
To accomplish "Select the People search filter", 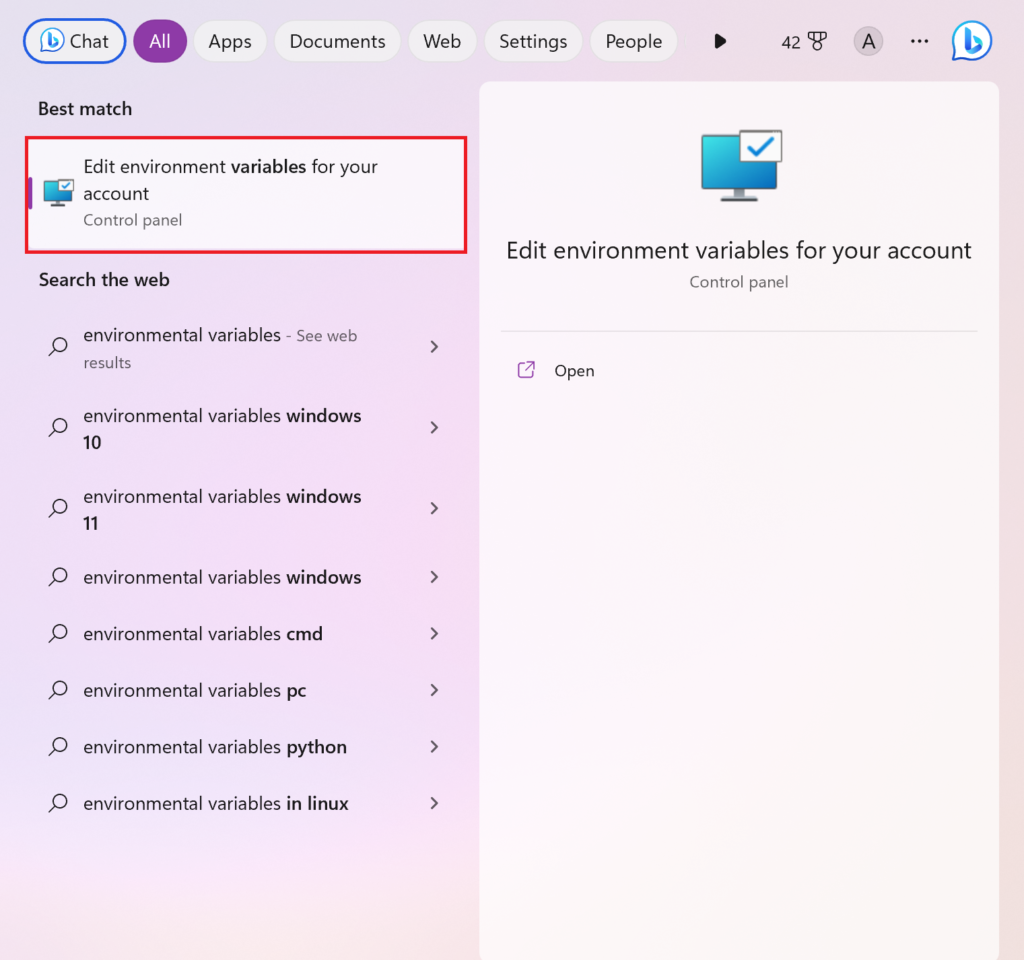I will [633, 41].
